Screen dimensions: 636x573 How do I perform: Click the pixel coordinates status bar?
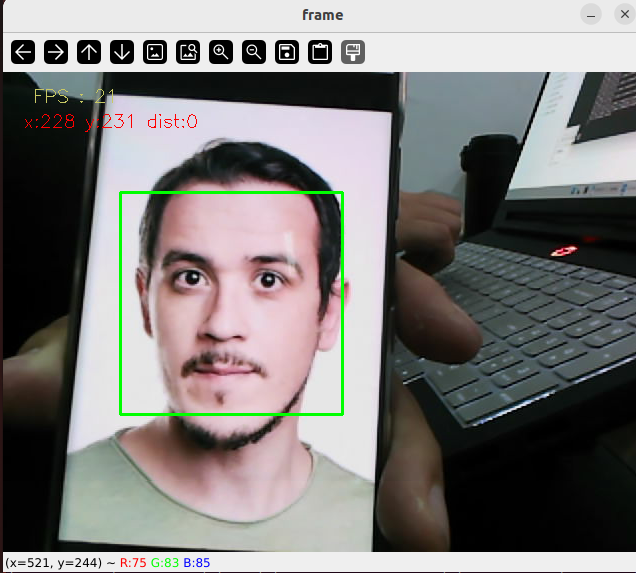click(x=108, y=563)
